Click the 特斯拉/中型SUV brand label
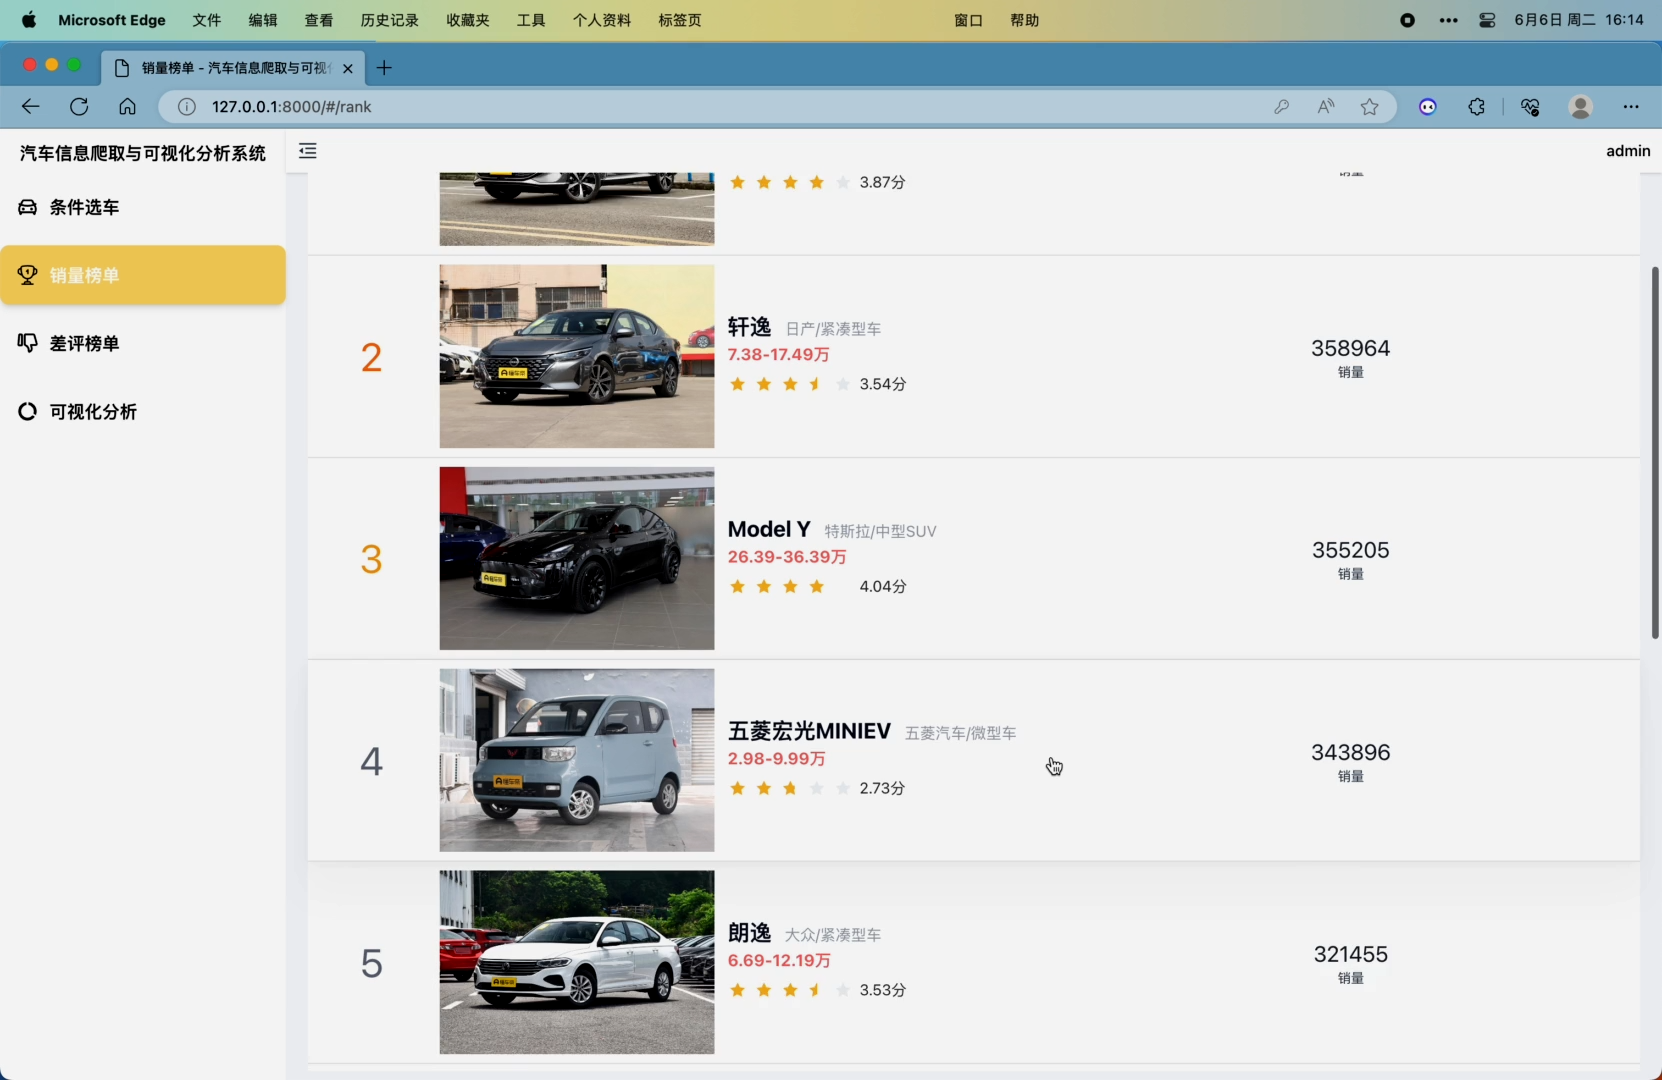This screenshot has width=1662, height=1080. pos(880,531)
